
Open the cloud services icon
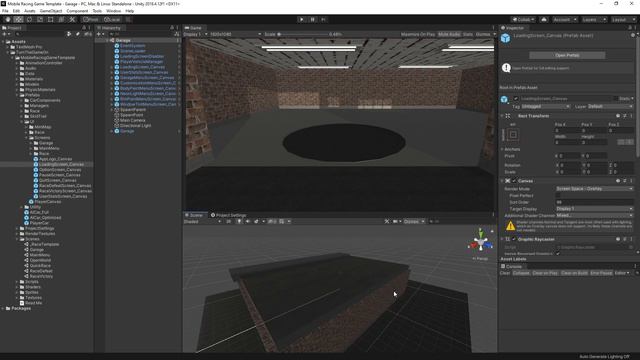coord(544,20)
